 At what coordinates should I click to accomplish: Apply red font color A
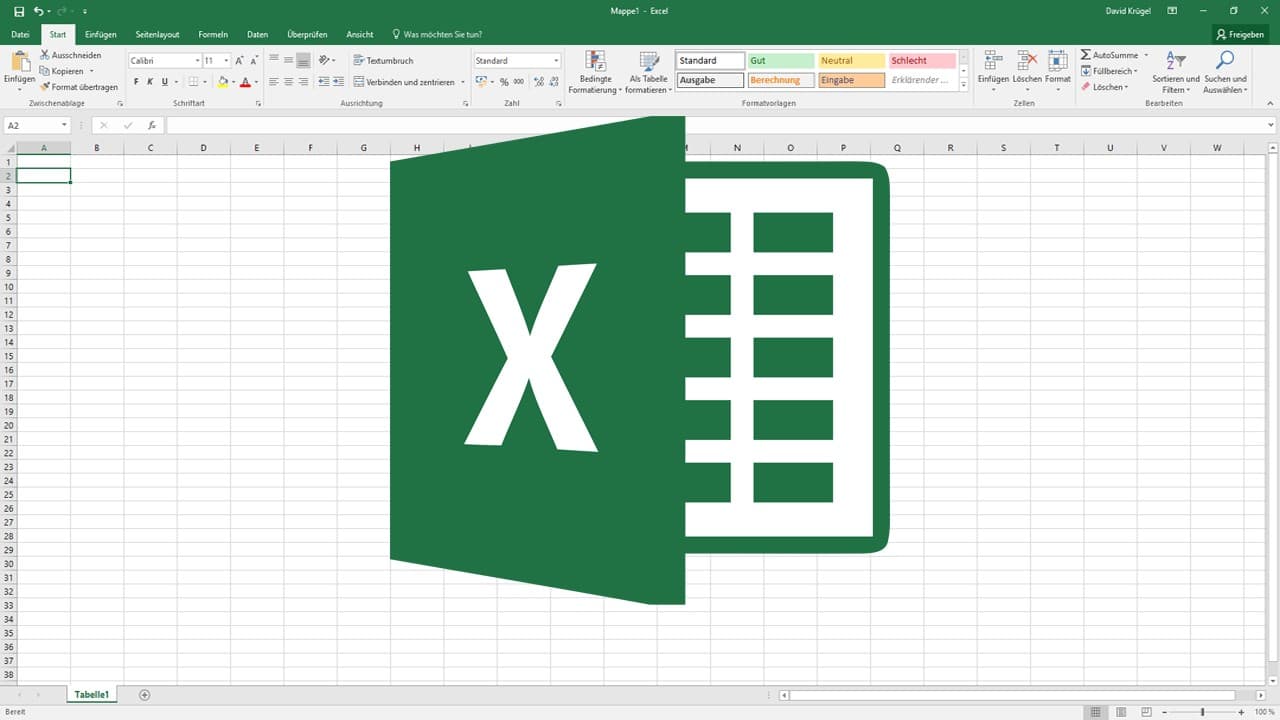pos(245,82)
